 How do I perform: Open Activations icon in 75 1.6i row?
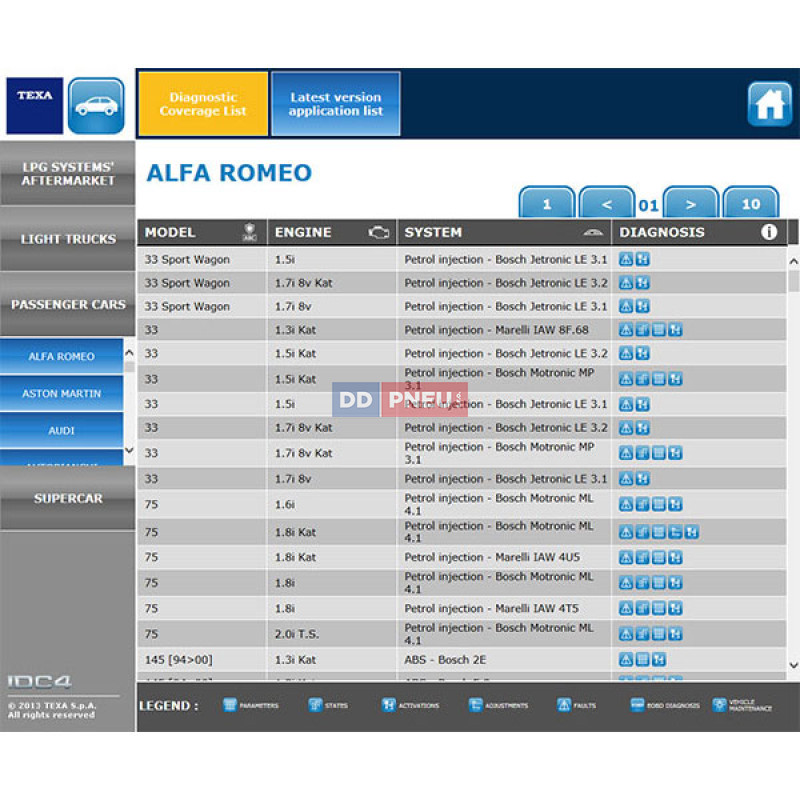pos(675,505)
